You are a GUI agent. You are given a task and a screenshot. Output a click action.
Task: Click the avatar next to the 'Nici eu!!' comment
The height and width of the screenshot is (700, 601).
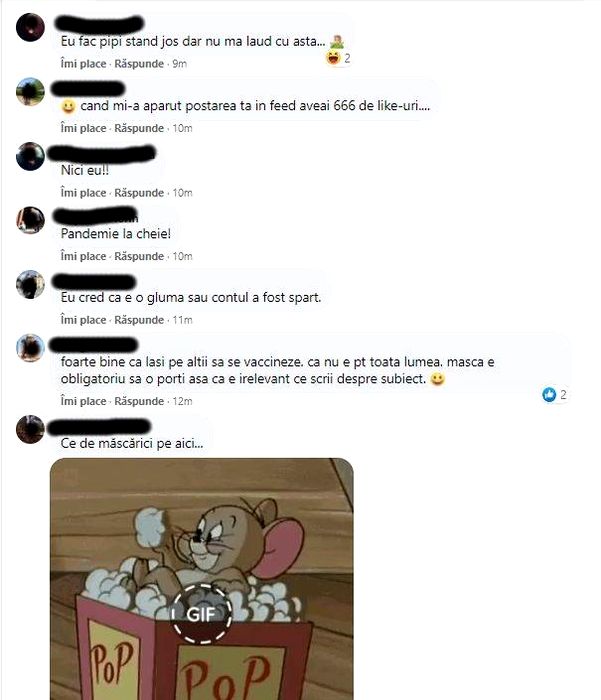(x=30, y=156)
